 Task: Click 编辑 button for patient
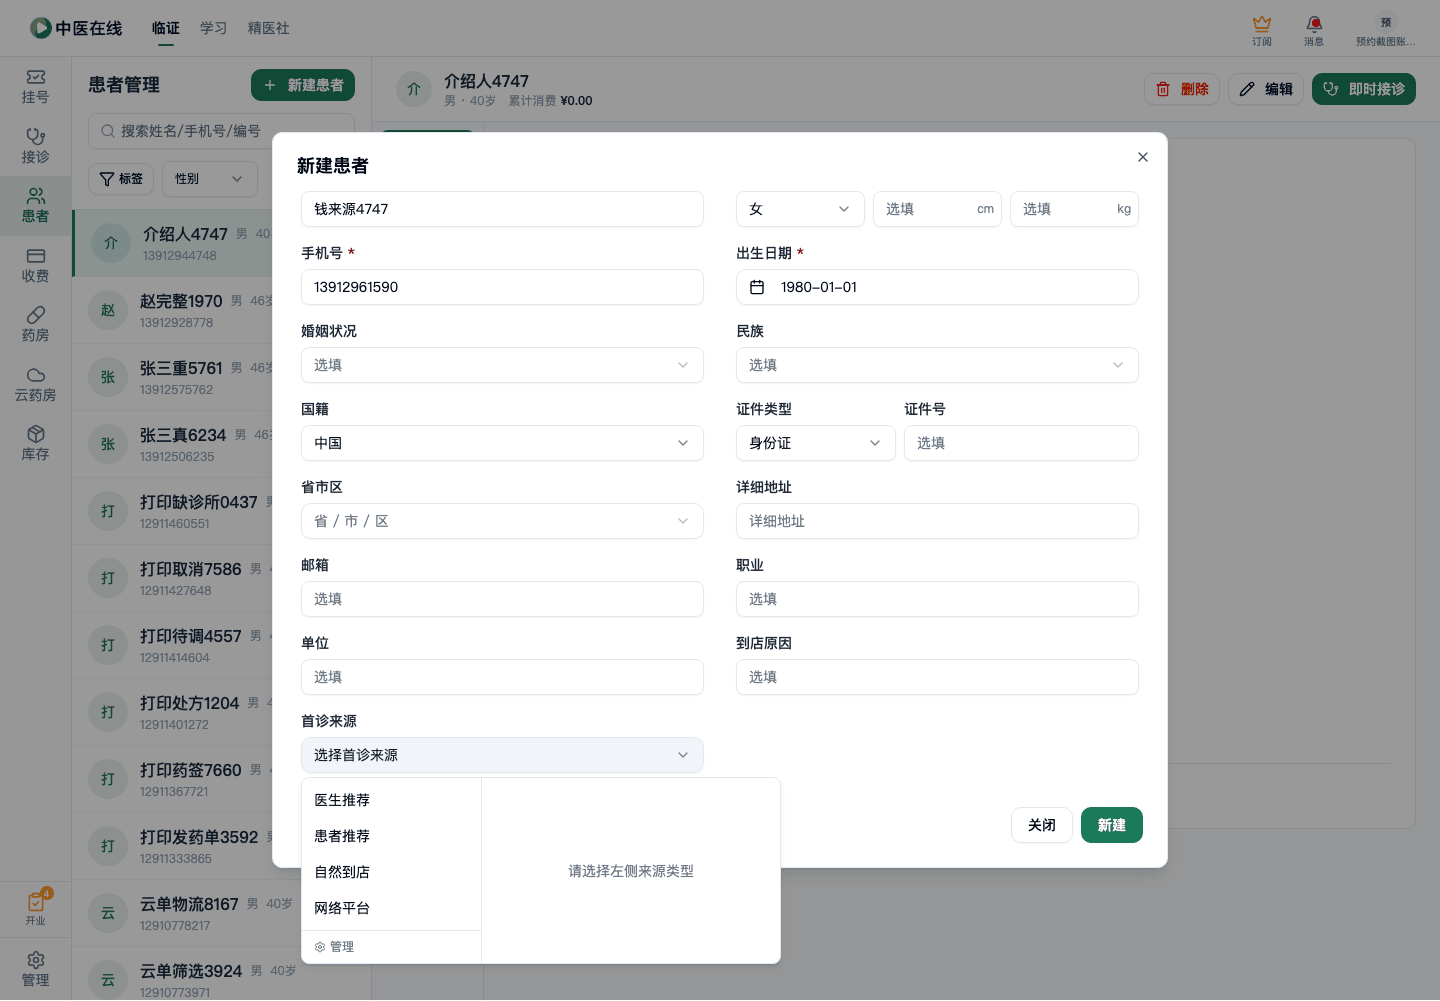(1266, 89)
